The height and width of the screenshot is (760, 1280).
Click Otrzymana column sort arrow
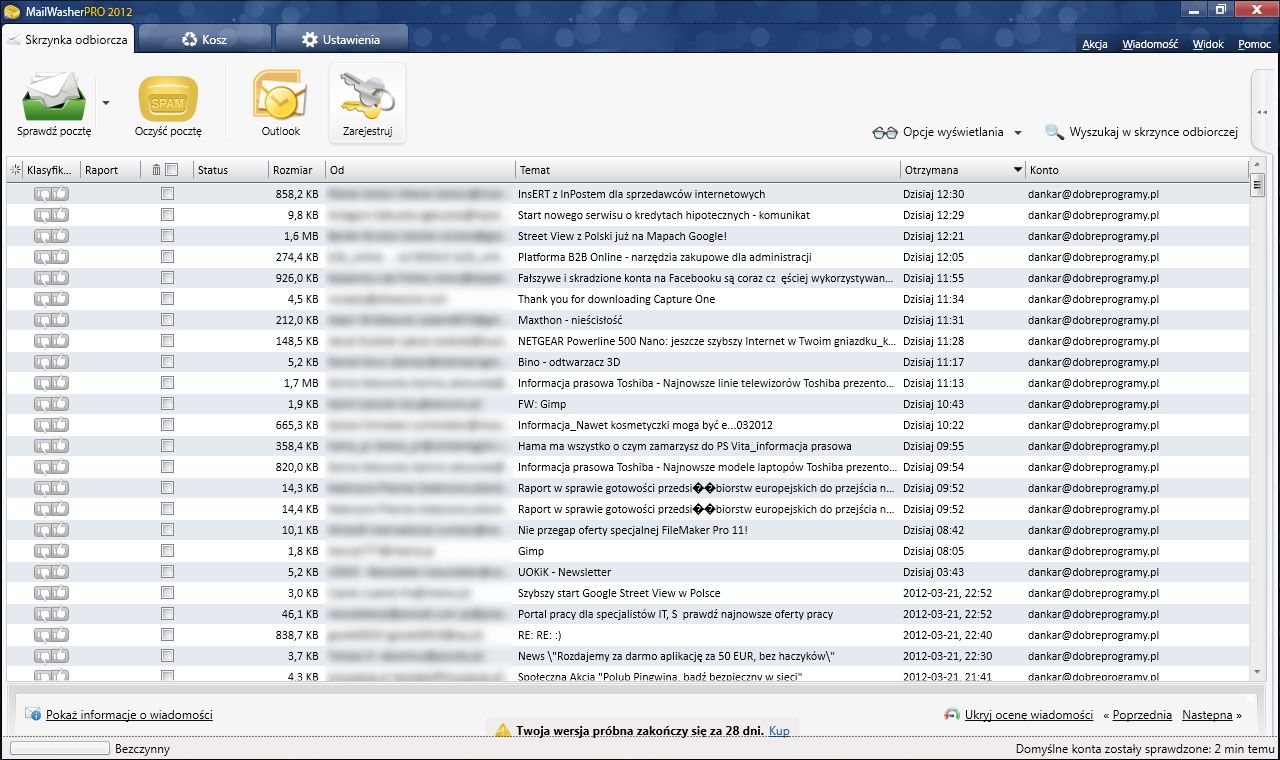(x=1018, y=170)
